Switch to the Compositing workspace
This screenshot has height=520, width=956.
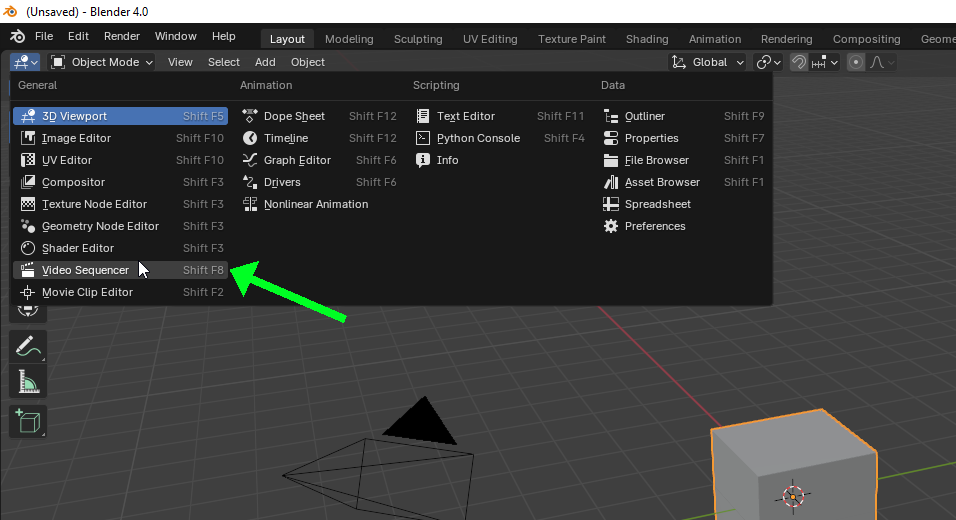867,39
